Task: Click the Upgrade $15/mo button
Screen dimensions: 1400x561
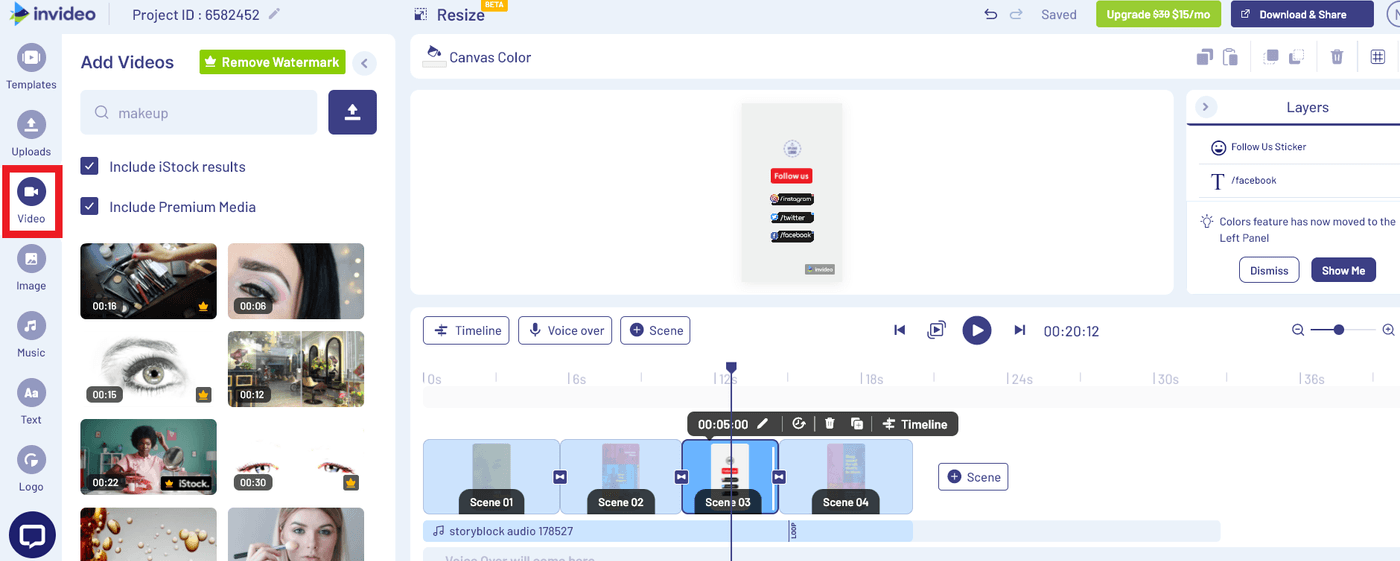Action: [1160, 14]
